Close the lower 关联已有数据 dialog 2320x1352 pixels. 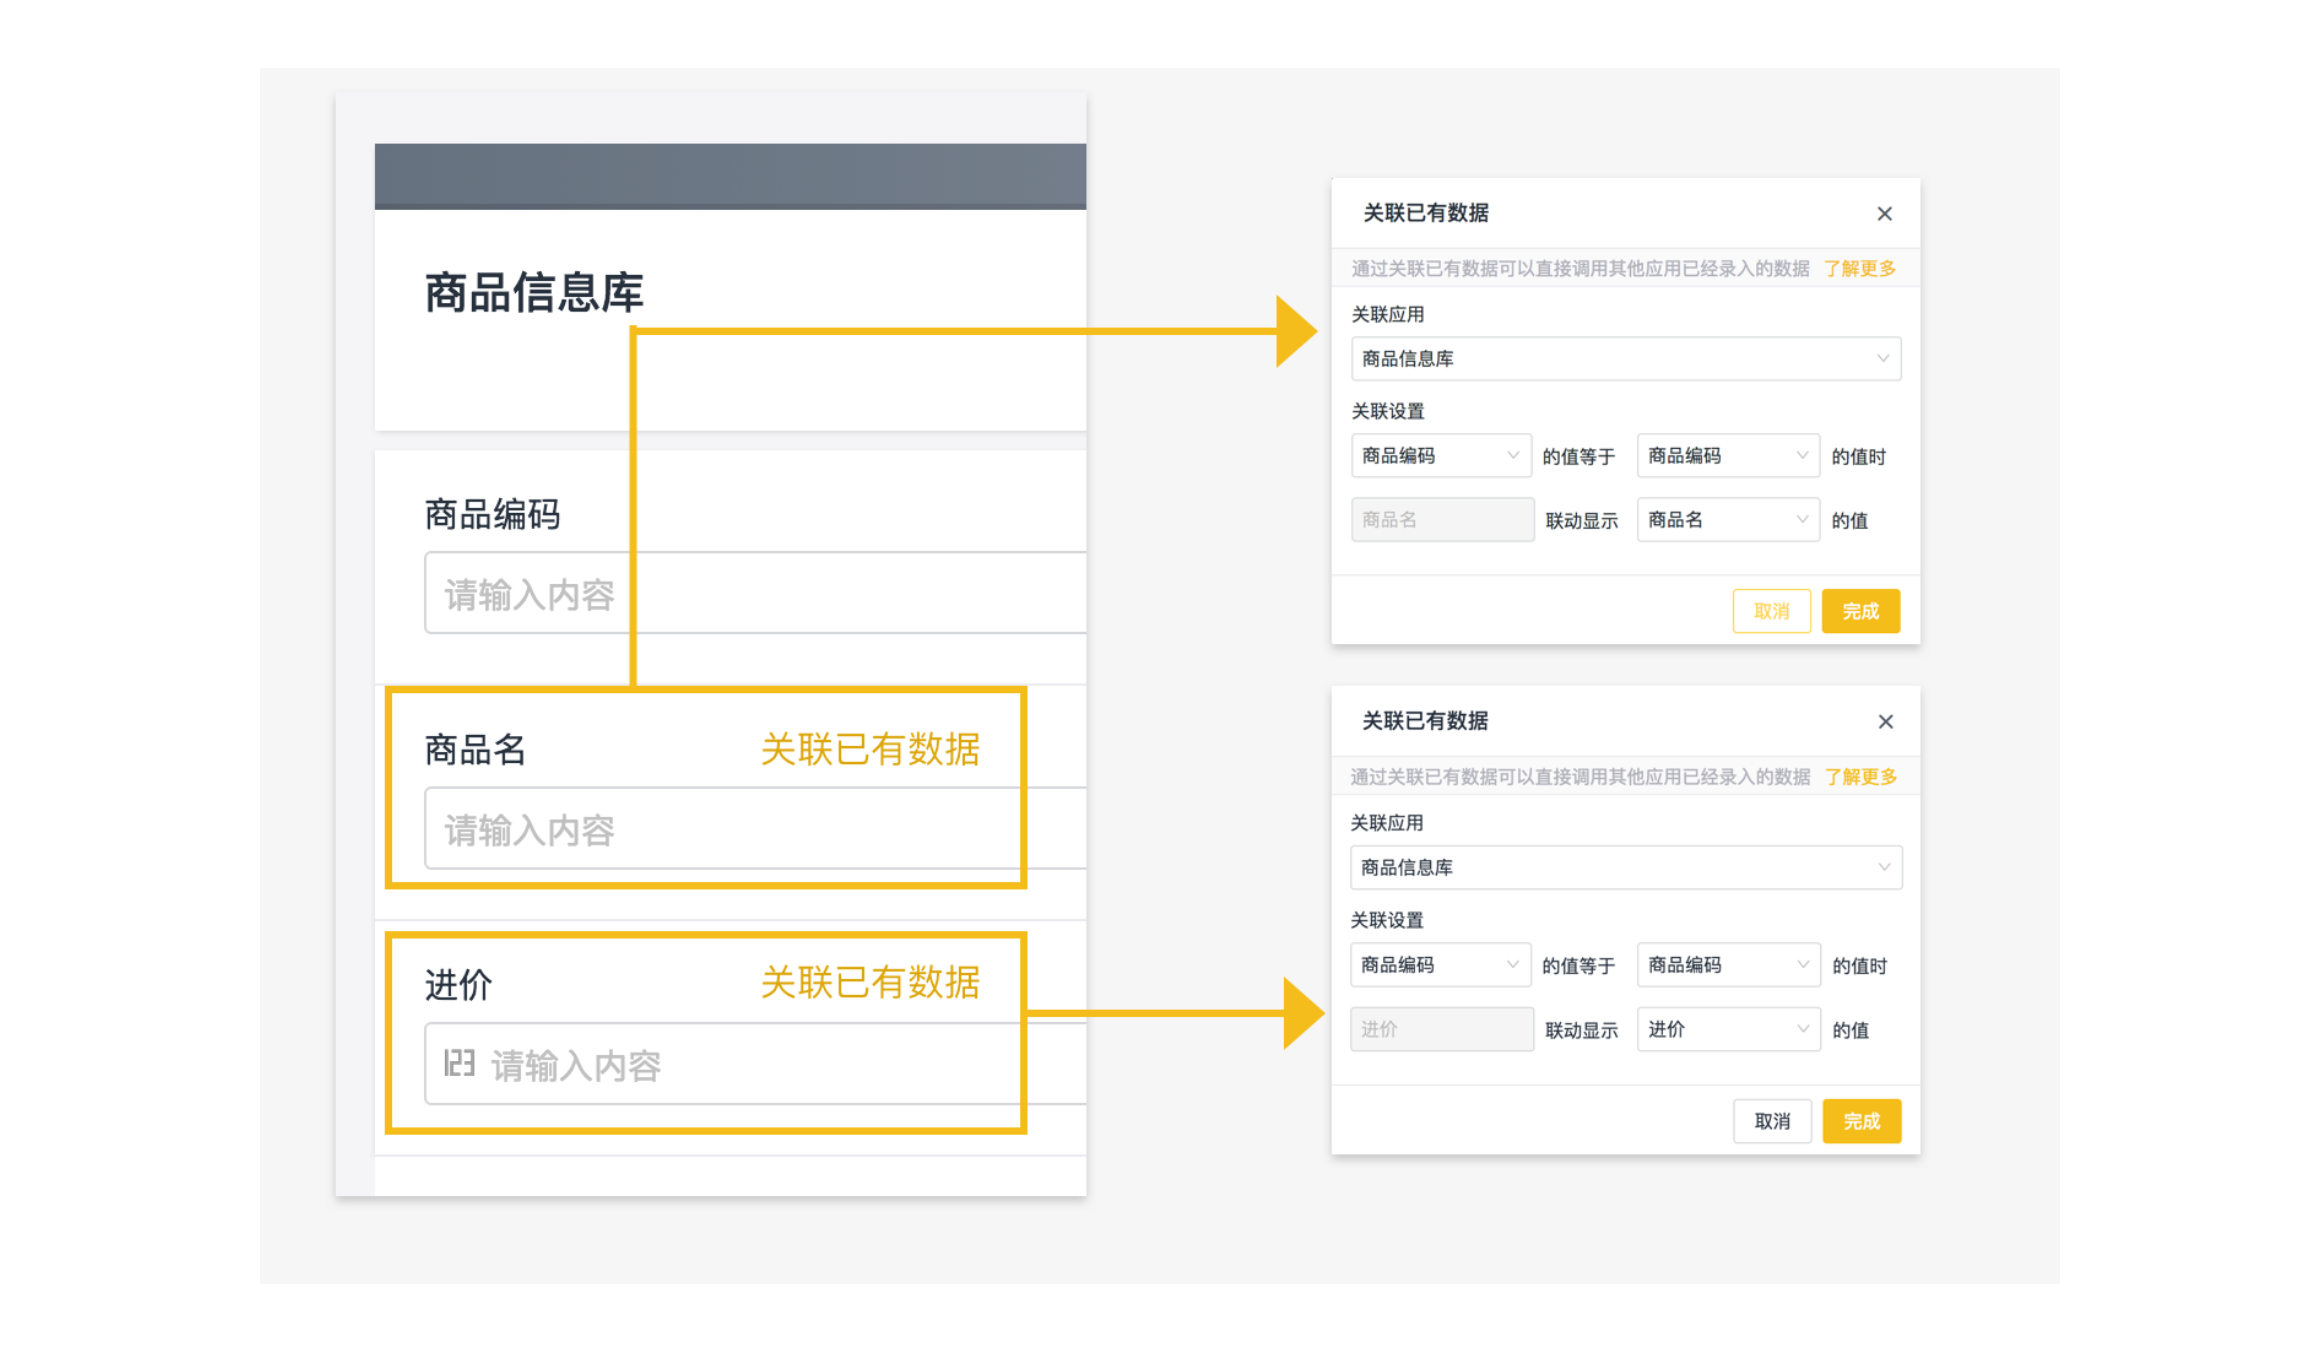coord(1885,722)
